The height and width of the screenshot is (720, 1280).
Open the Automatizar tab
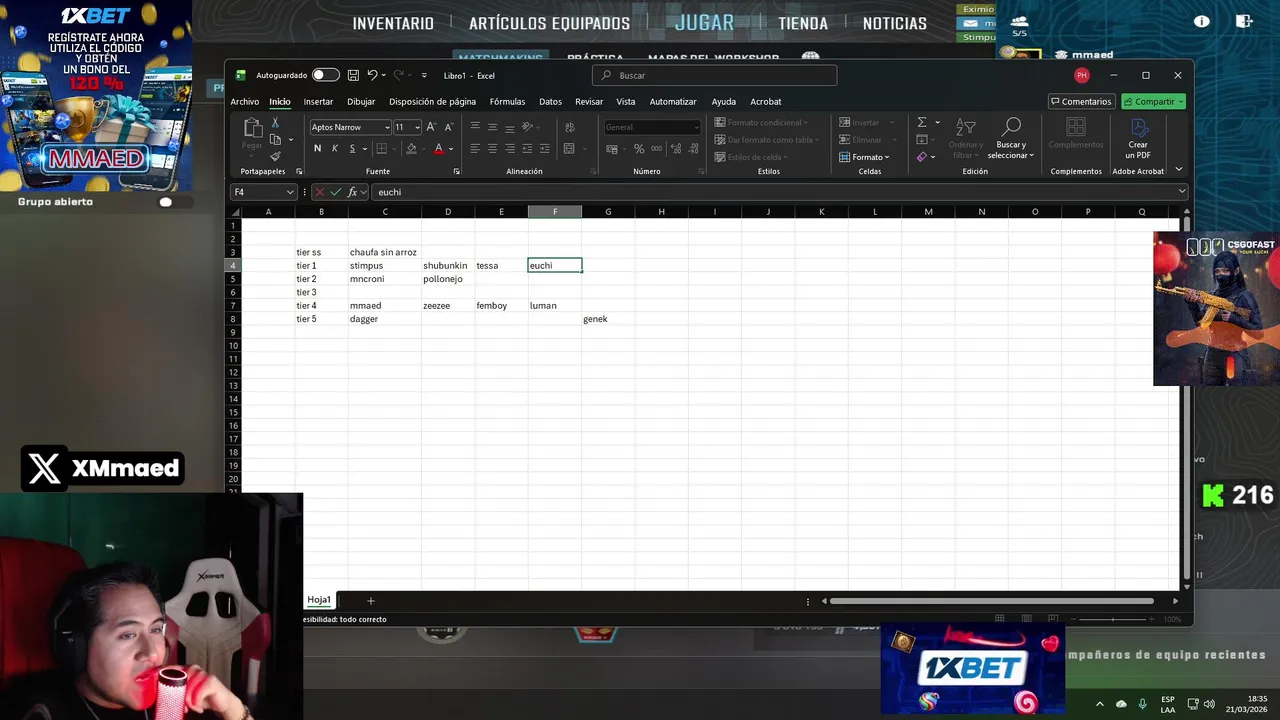click(x=673, y=102)
